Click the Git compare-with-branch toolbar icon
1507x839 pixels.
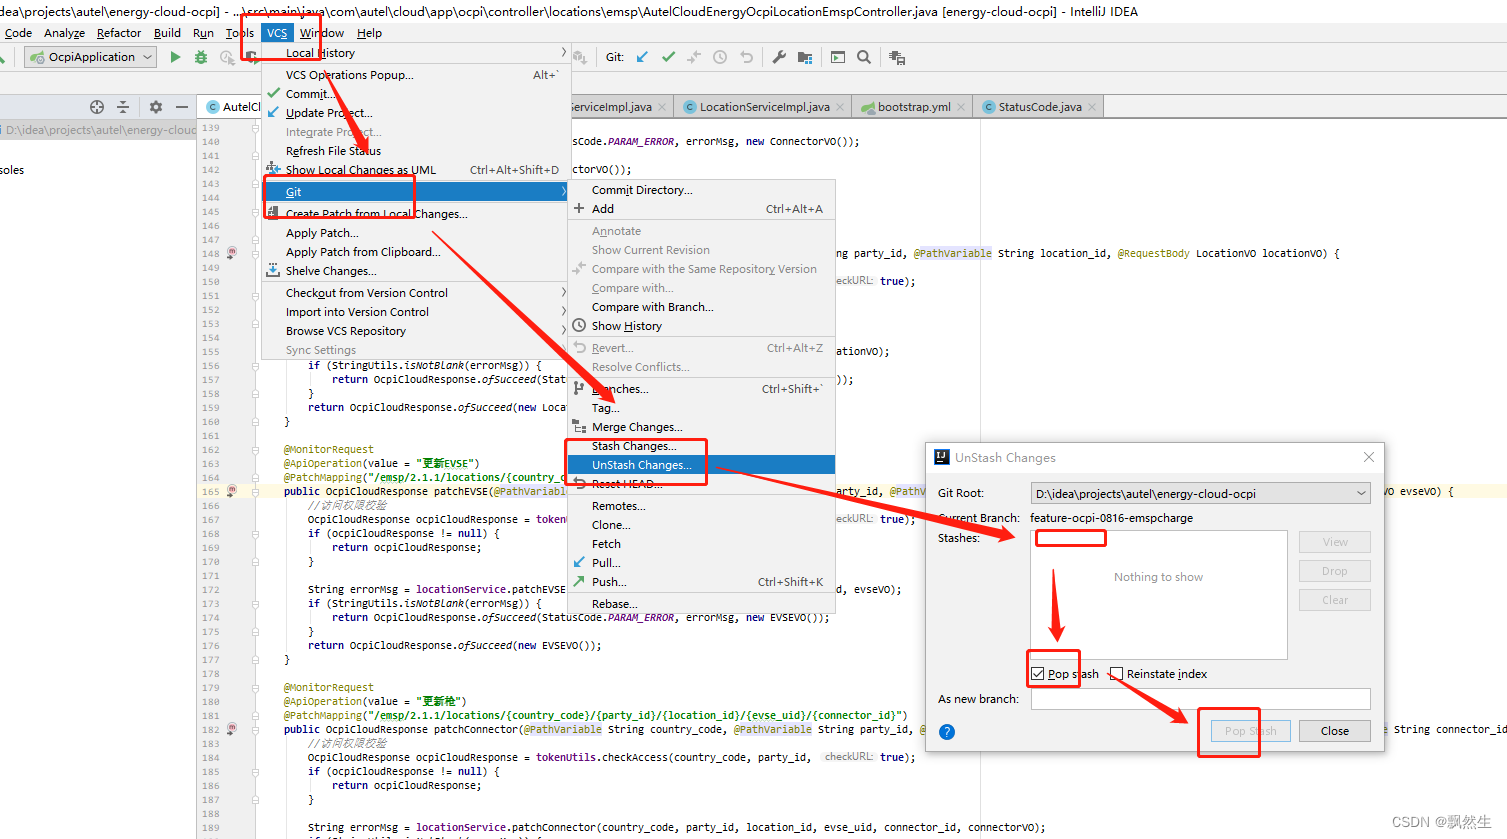694,57
